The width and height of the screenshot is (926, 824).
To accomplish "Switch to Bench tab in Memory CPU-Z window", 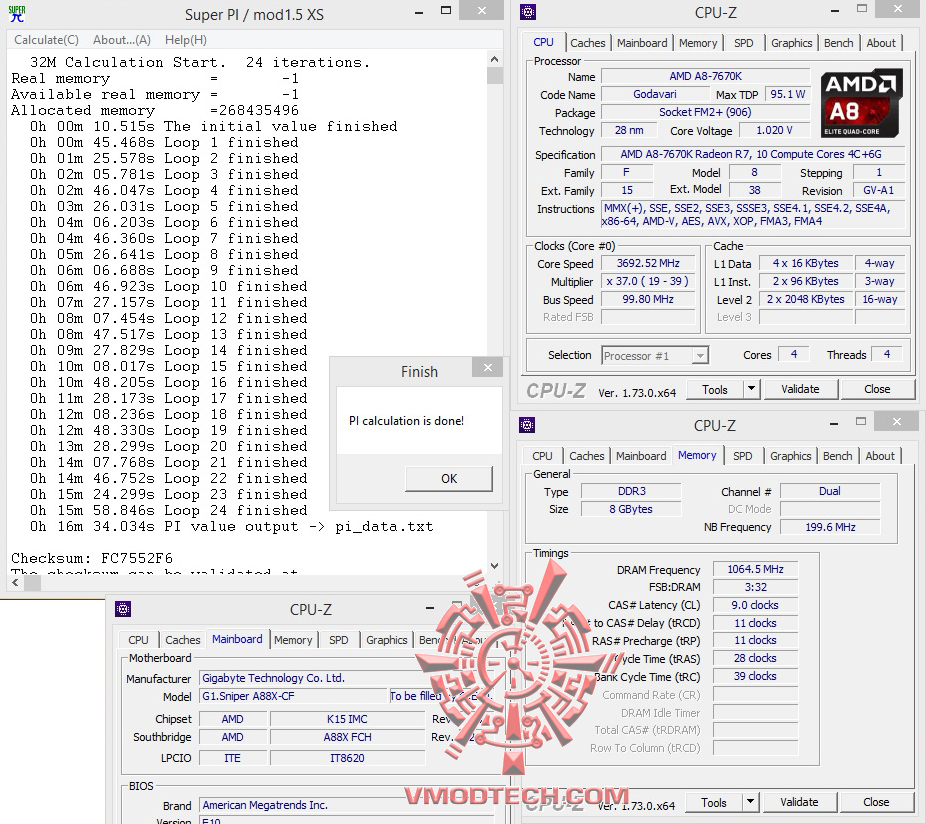I will [x=837, y=456].
